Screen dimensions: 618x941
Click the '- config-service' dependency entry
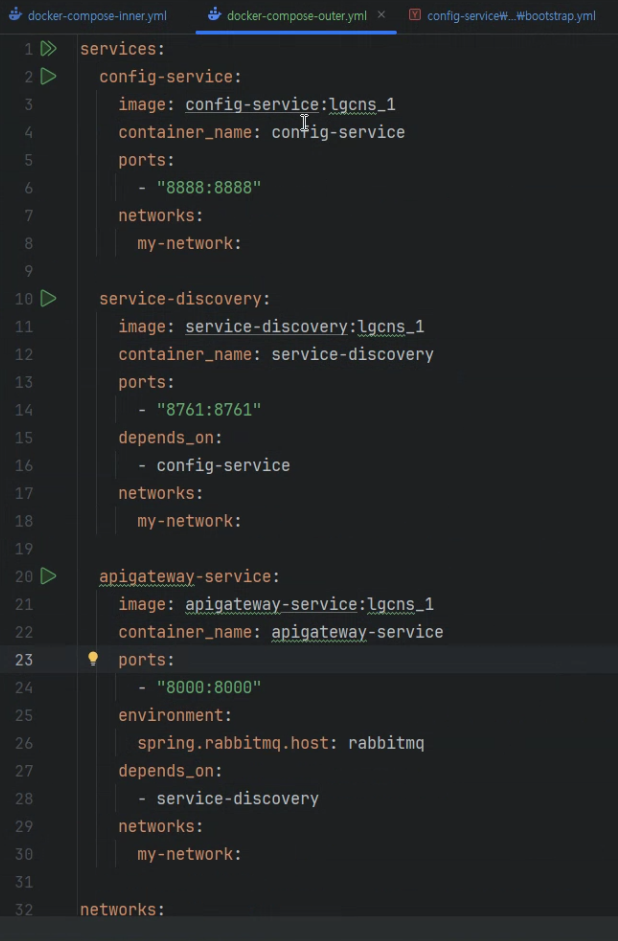click(214, 465)
